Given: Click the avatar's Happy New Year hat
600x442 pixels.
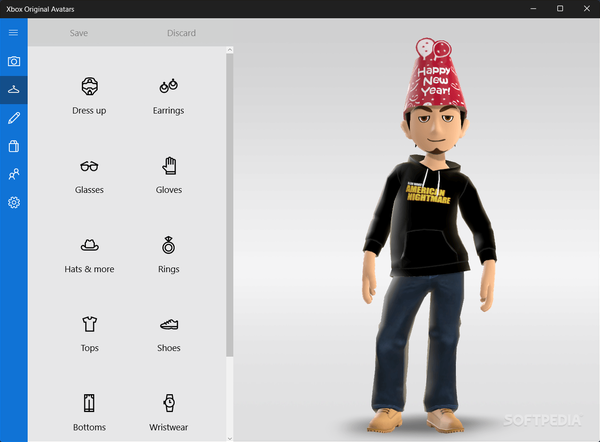Looking at the screenshot, I should coord(434,80).
